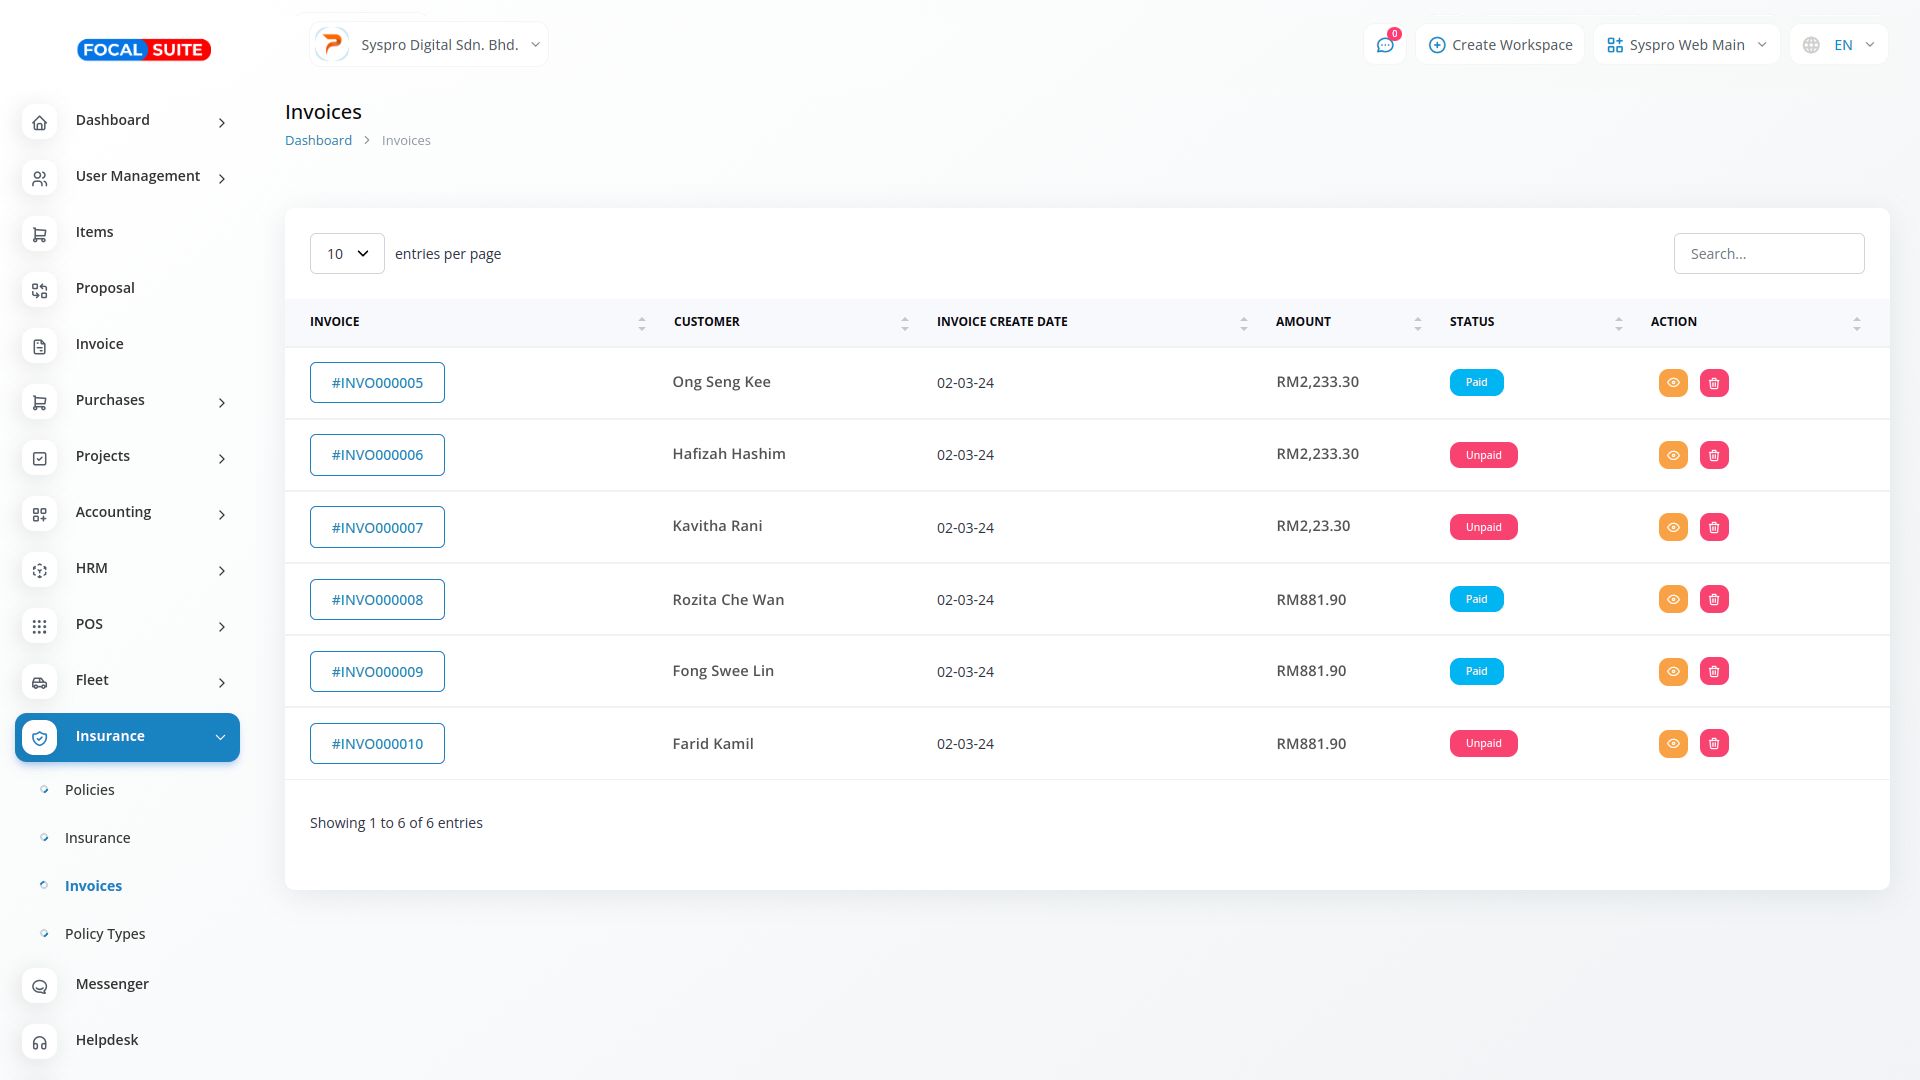Screen dimensions: 1920x1080
Task: Delete invoice #INVO000005 using trash icon
Action: 1714,383
